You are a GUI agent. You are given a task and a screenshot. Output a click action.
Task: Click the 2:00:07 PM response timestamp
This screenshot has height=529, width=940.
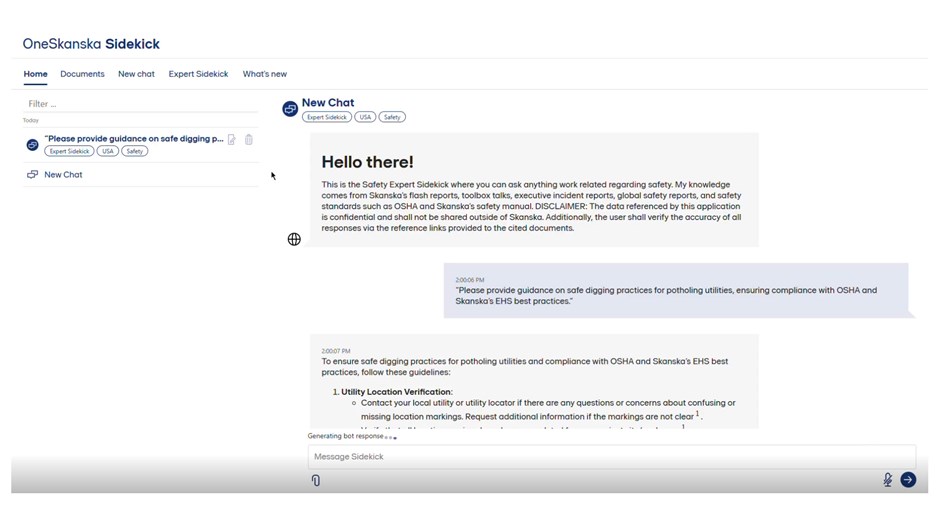(336, 351)
